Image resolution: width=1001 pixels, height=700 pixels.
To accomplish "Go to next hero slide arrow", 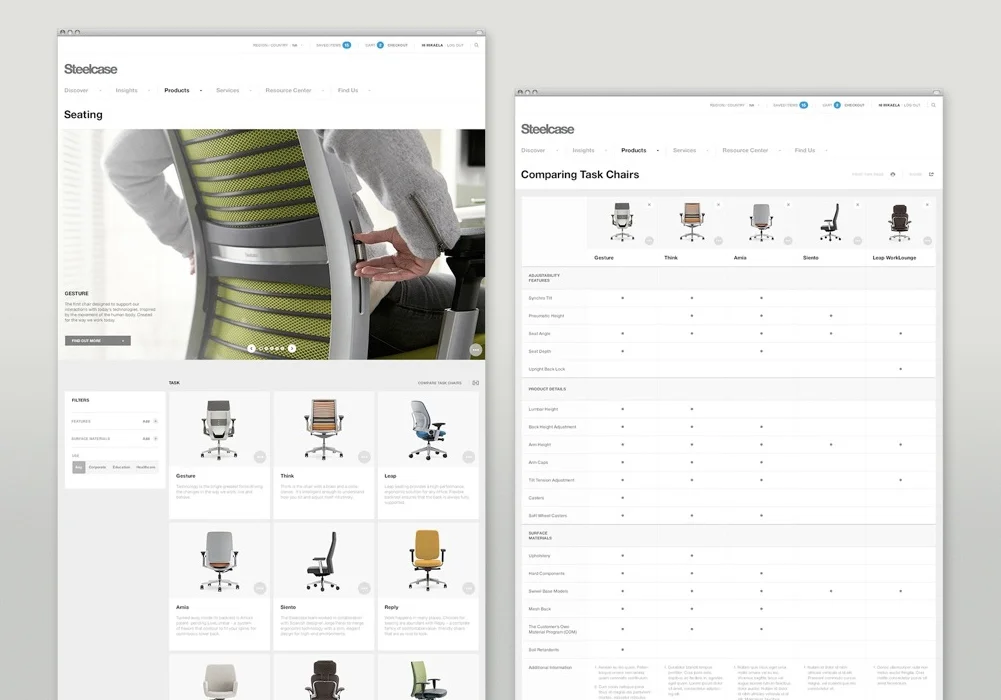I will [292, 348].
